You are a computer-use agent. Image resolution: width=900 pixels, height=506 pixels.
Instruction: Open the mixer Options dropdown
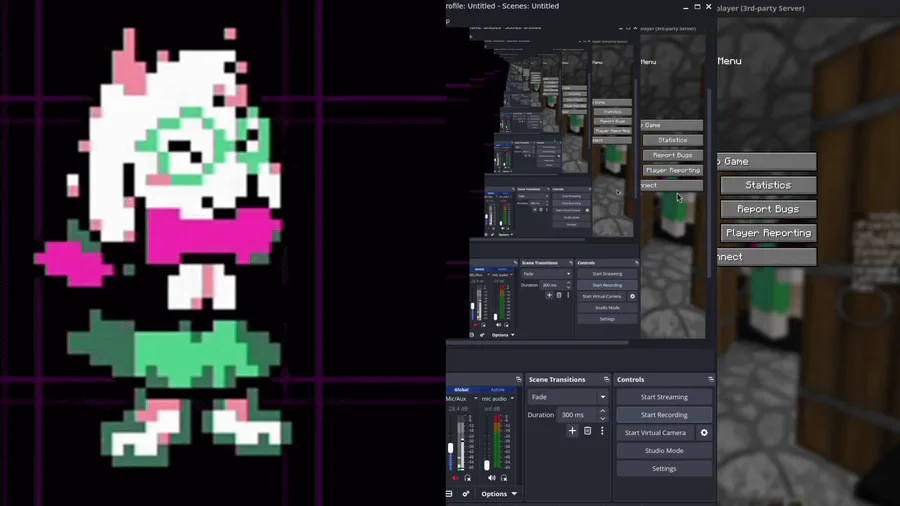(499, 494)
